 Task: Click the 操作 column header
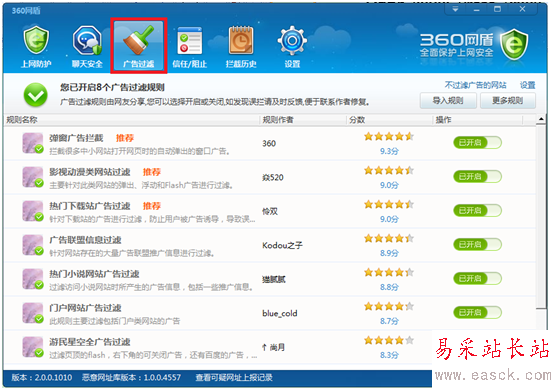(x=478, y=120)
